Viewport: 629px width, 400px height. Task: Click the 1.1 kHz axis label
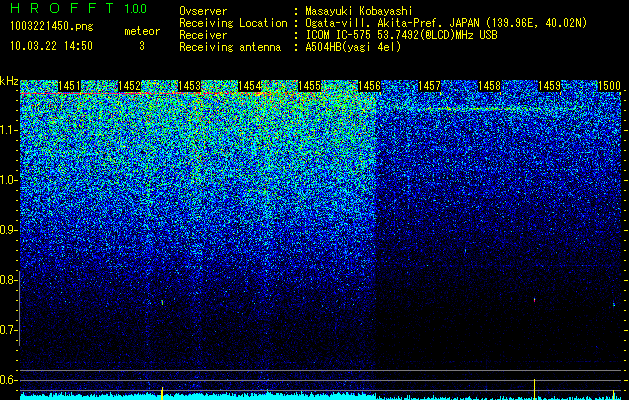click(8, 130)
